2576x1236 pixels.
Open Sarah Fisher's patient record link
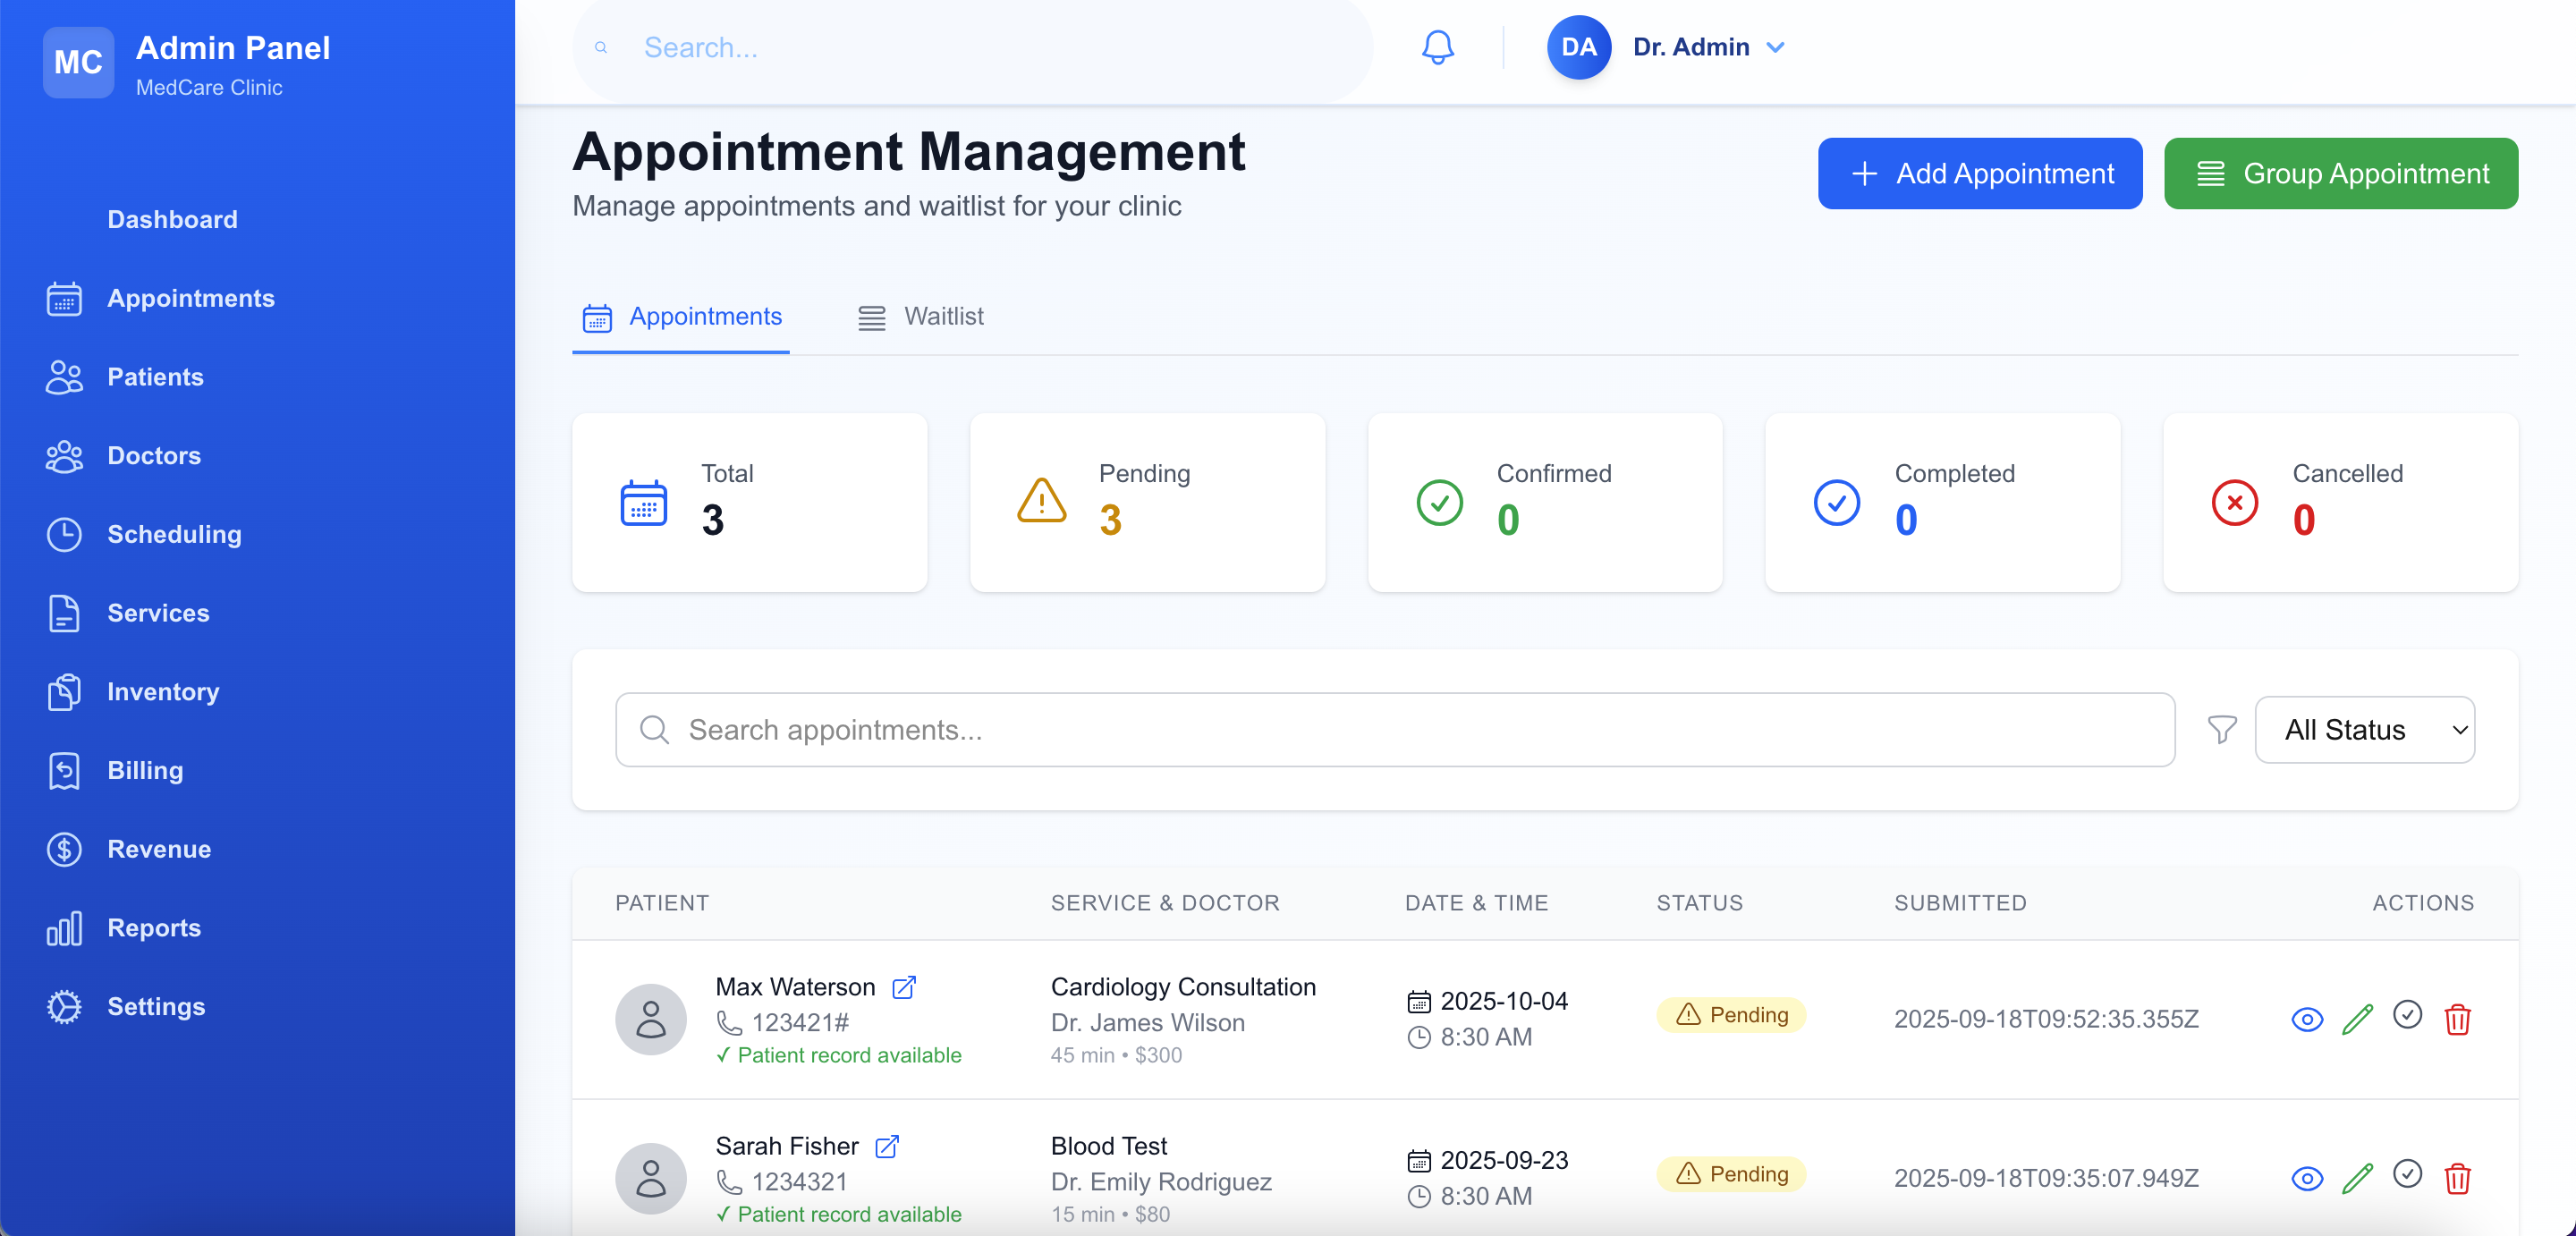point(886,1146)
